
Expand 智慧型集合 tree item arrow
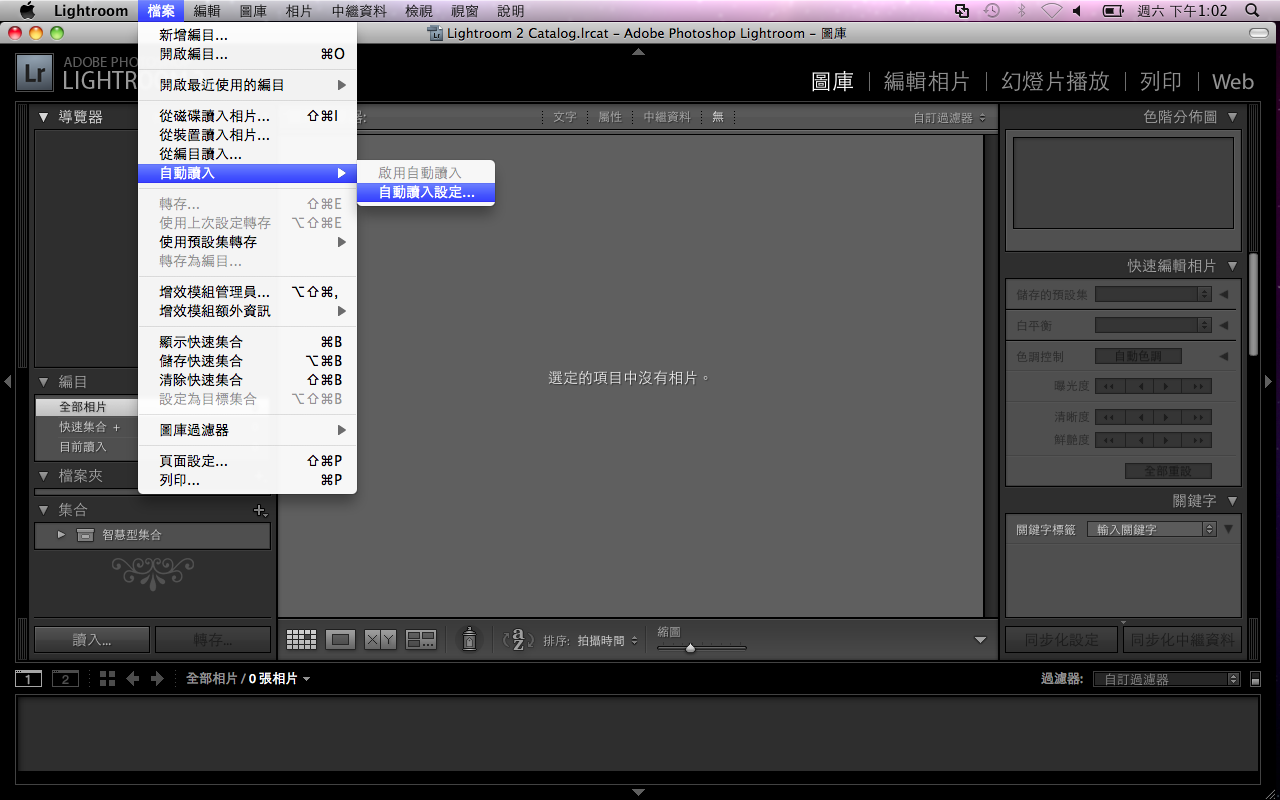62,535
